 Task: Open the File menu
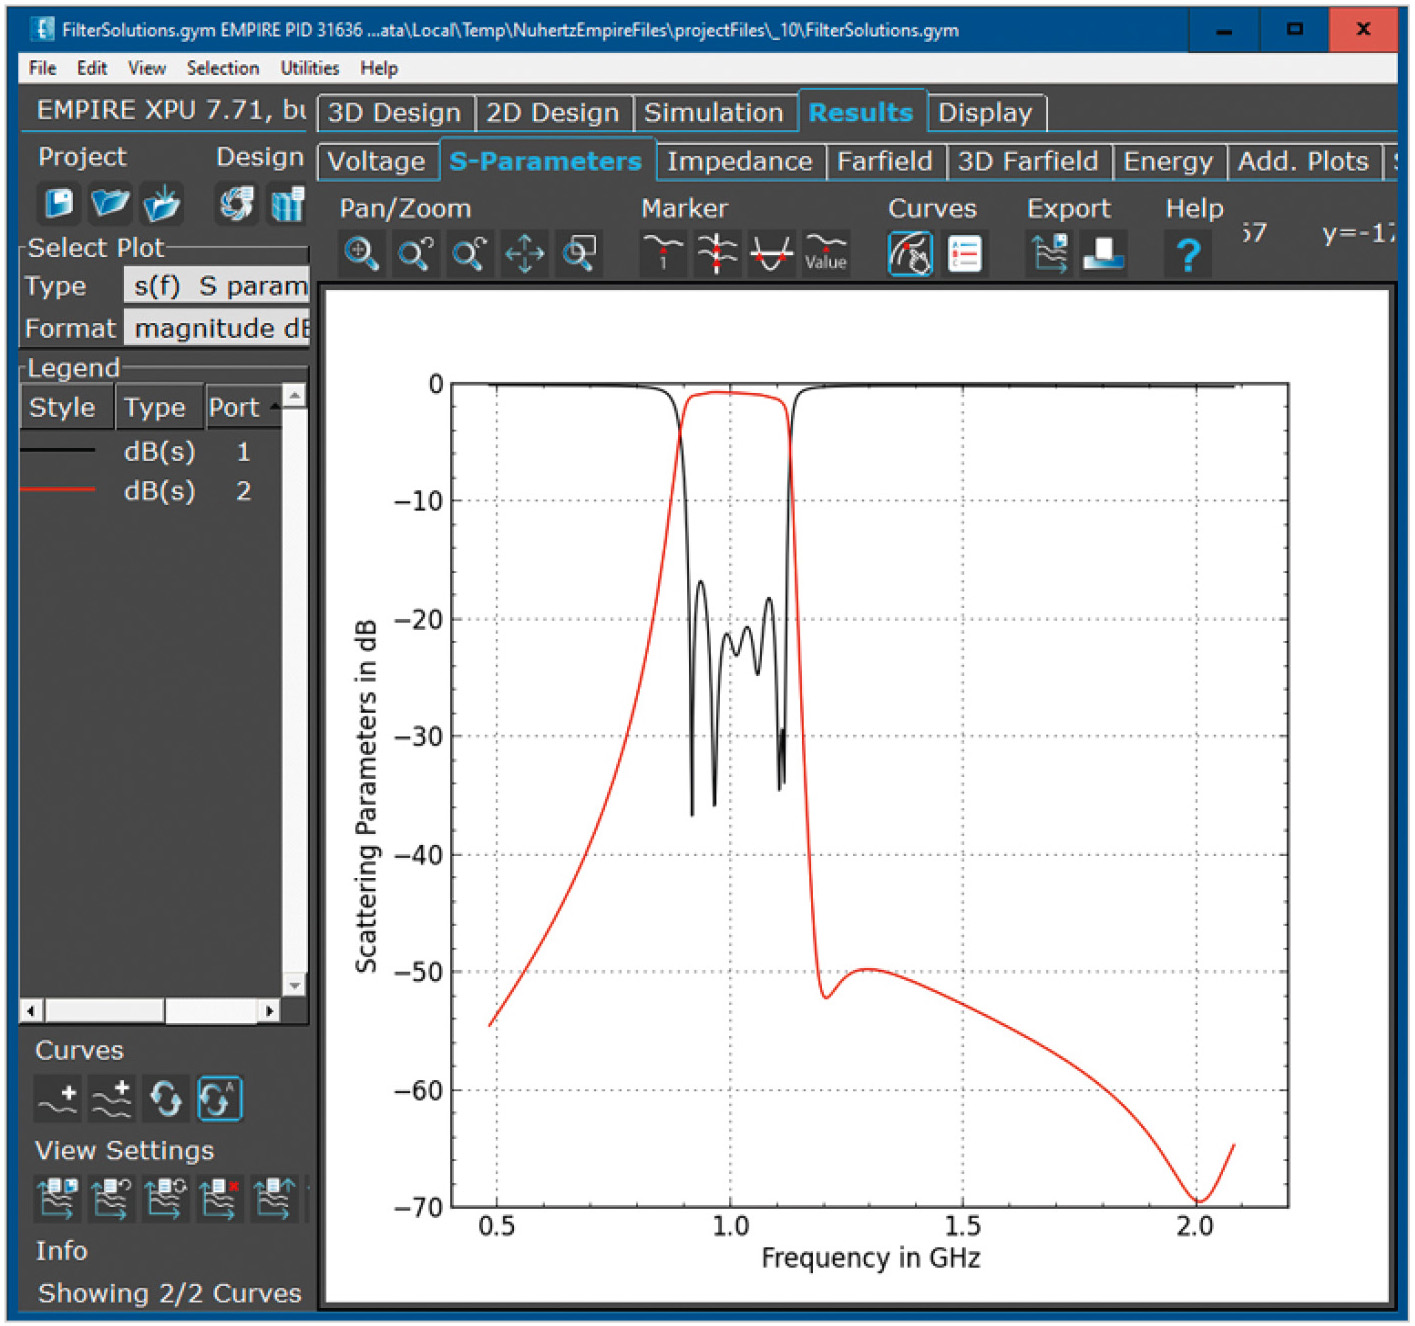(42, 68)
